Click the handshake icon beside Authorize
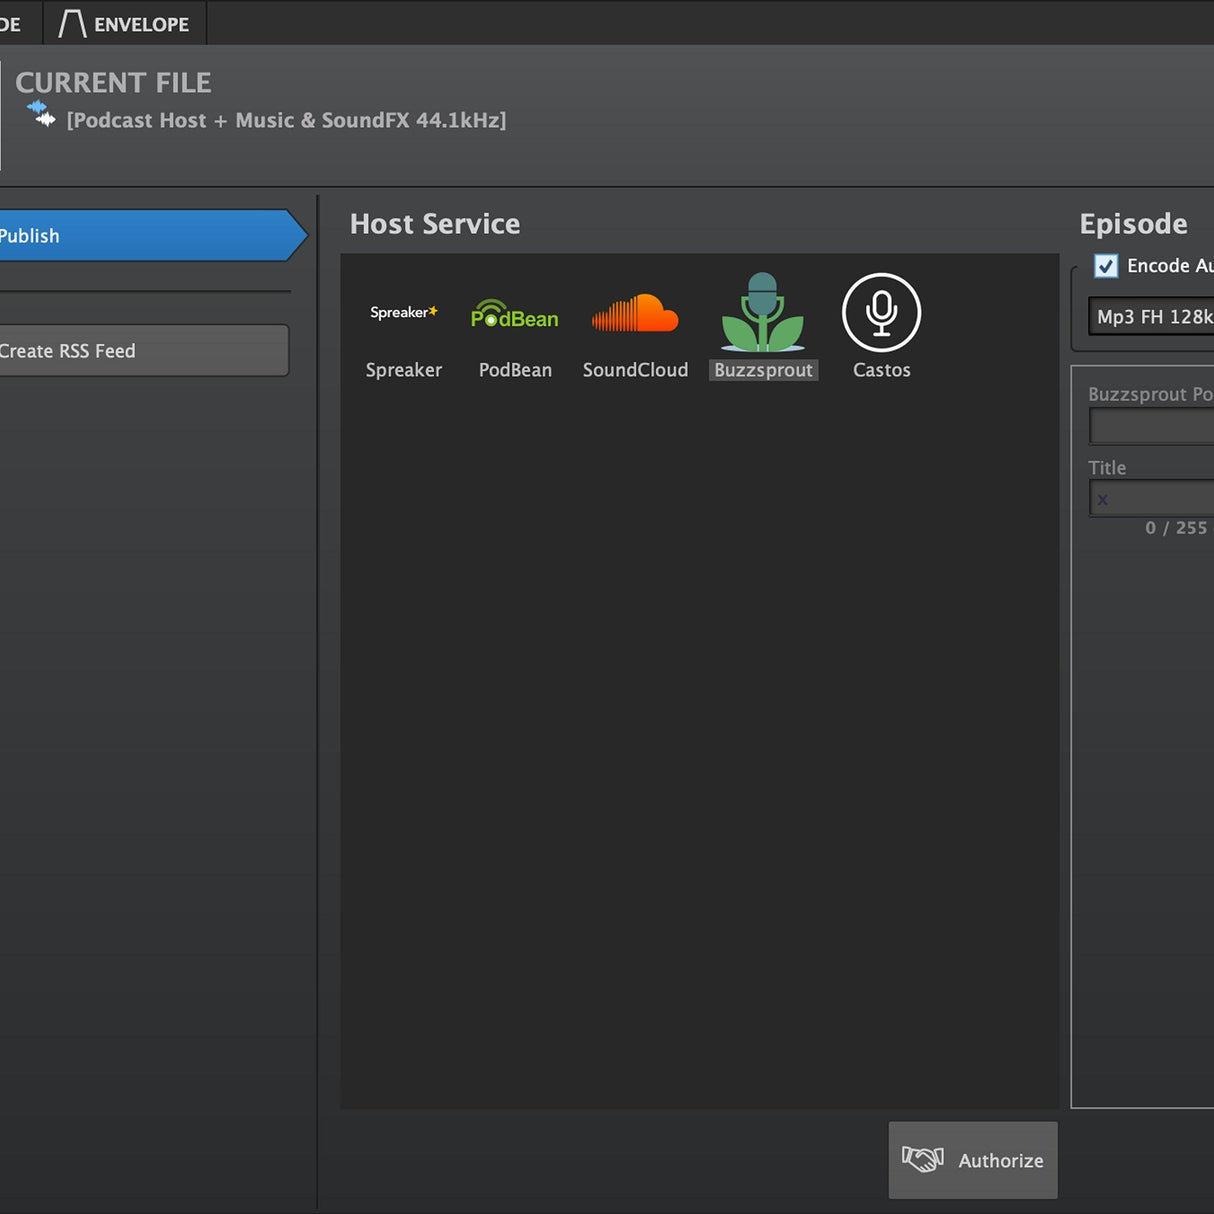The width and height of the screenshot is (1214, 1214). click(x=922, y=1159)
